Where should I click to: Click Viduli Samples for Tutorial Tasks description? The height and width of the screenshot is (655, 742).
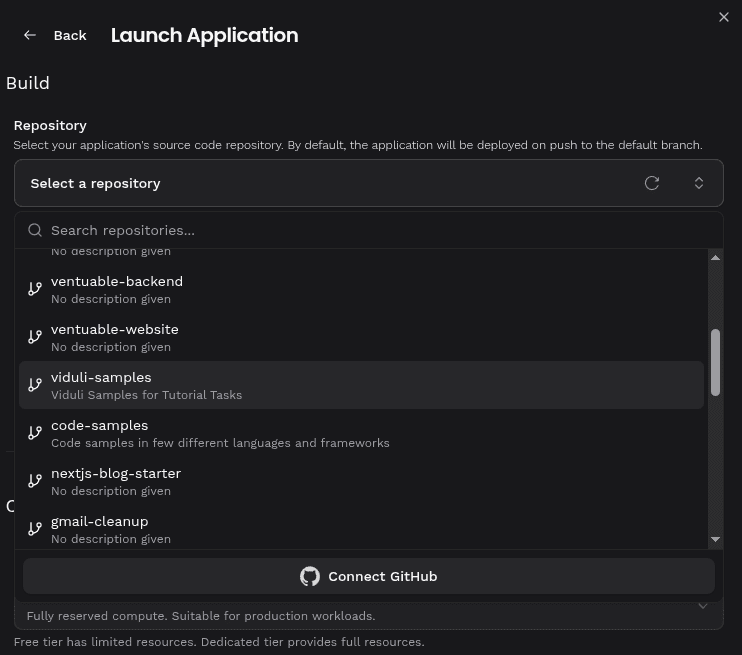pyautogui.click(x=146, y=395)
